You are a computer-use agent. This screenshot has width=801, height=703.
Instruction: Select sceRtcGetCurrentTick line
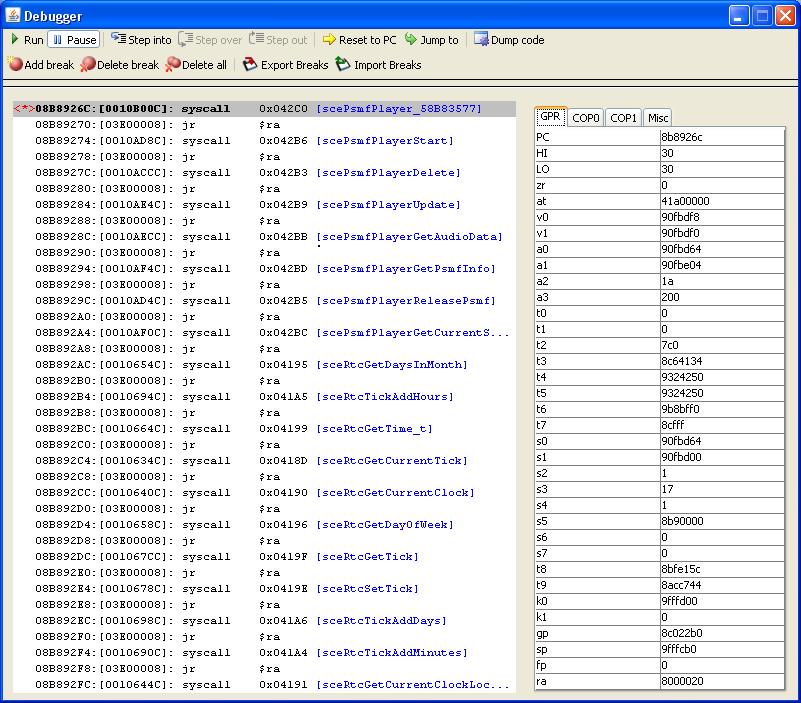click(x=264, y=461)
